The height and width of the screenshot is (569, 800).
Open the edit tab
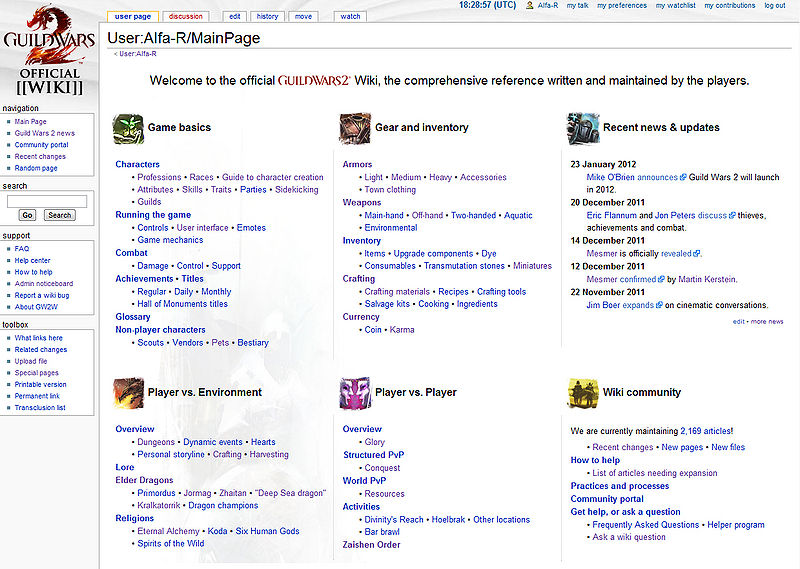pyautogui.click(x=235, y=16)
